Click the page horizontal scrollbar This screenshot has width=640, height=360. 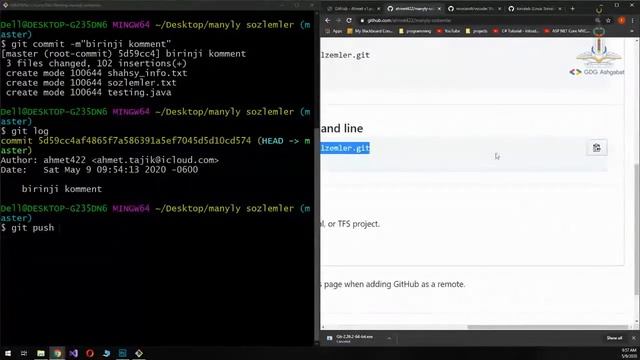tap(547, 327)
